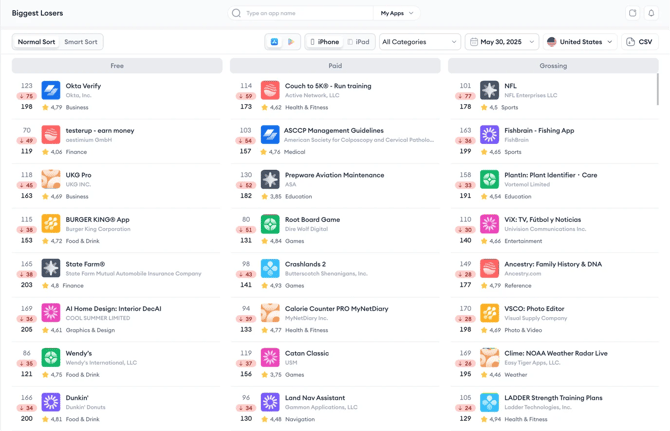The height and width of the screenshot is (431, 670).
Task: Click the Root Board Game app icon
Action: [270, 224]
